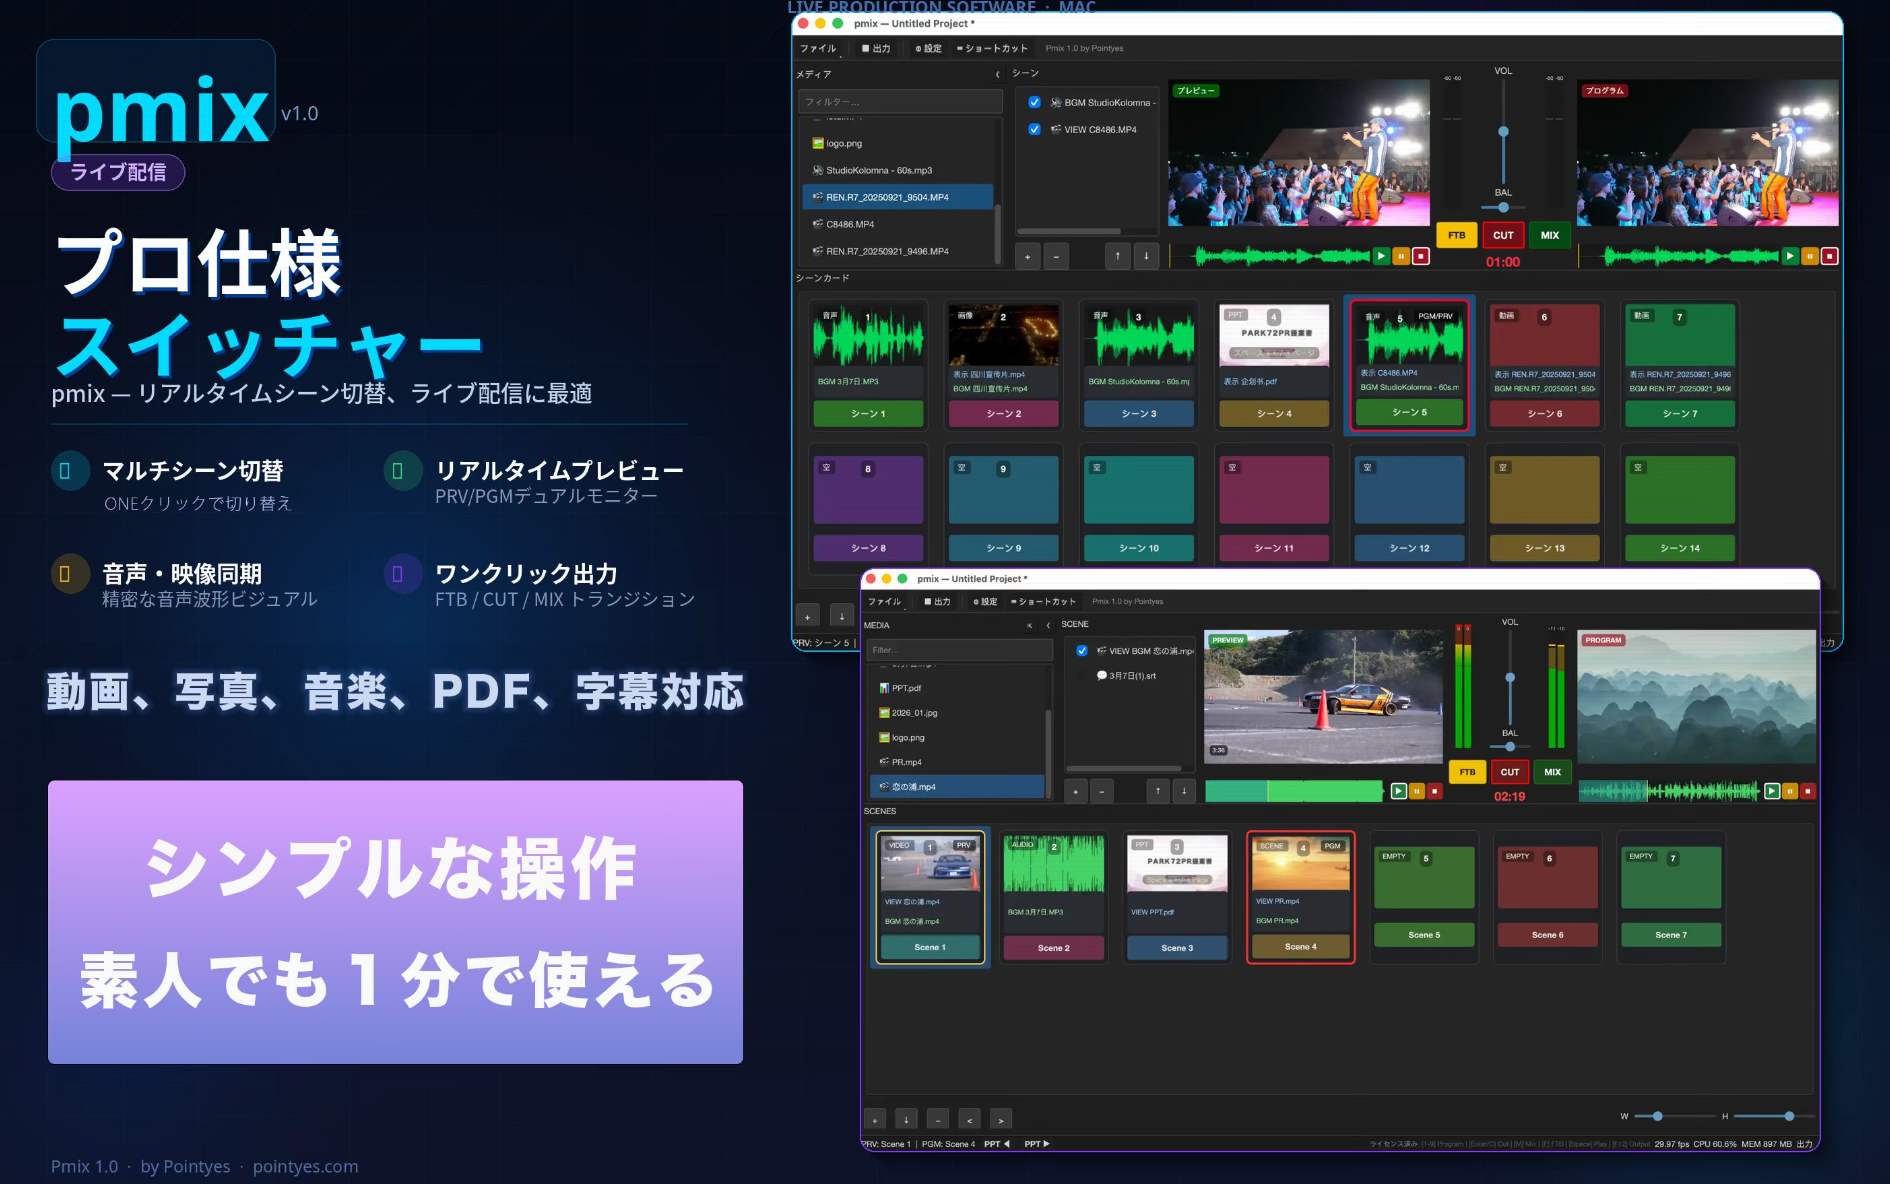
Task: Click PPT next slide arrow in status bar
Action: point(1037,1144)
